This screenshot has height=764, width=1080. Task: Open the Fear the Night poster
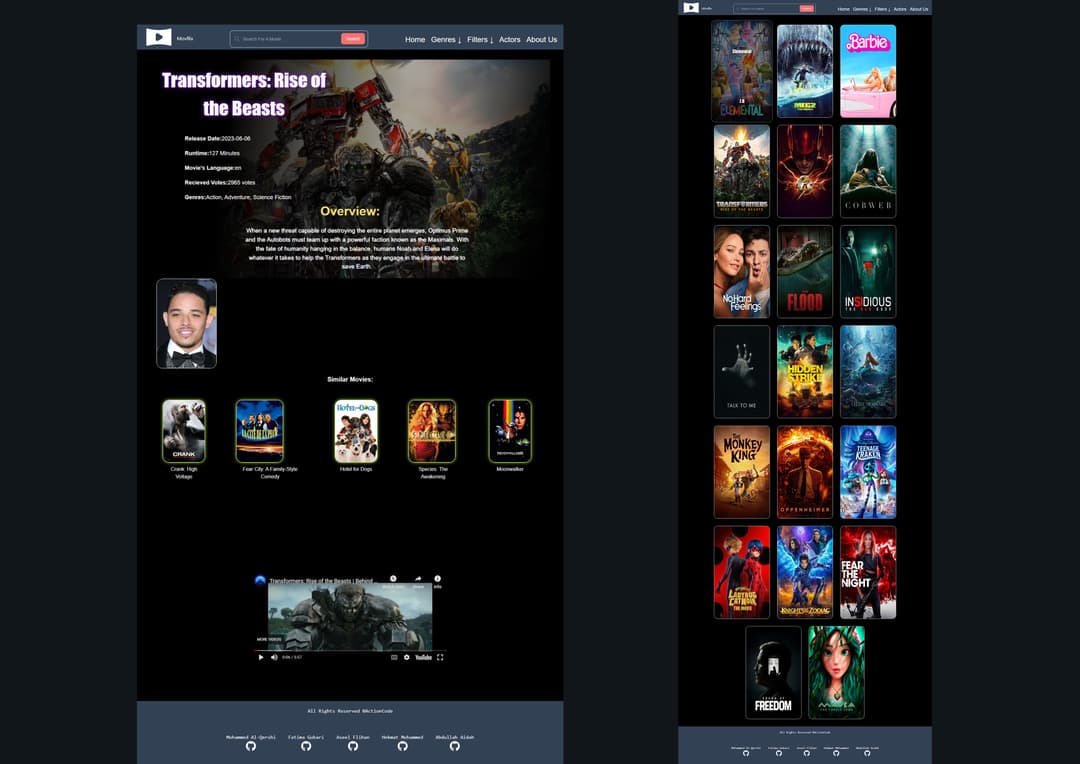[x=869, y=572]
